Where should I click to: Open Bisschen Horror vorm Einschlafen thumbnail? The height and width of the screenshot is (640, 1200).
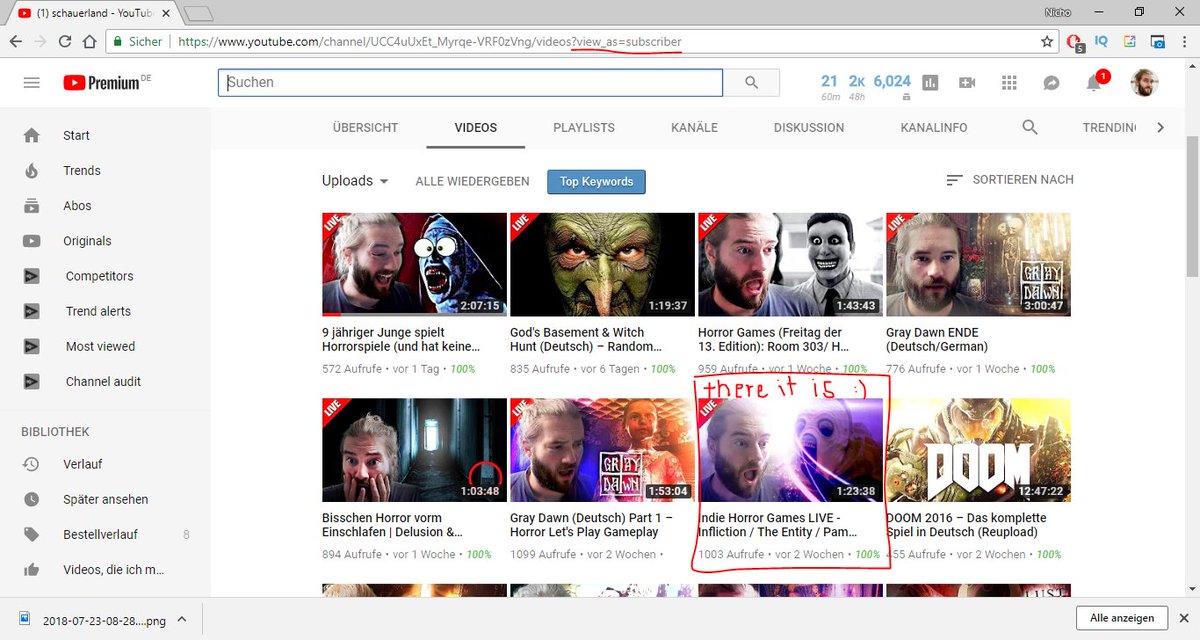(414, 450)
